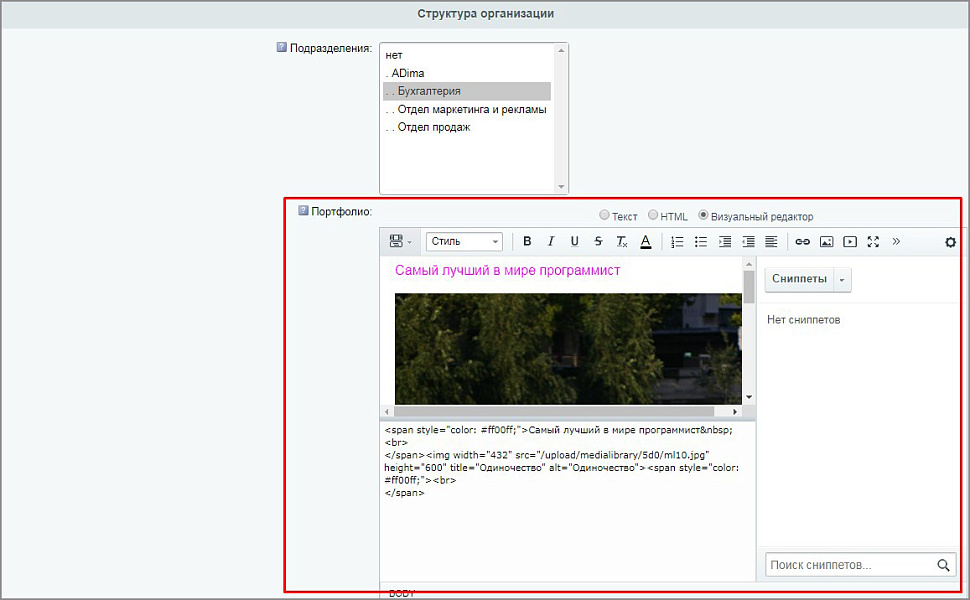Click the strikethrough formatting icon
970x600 pixels.
[x=597, y=241]
